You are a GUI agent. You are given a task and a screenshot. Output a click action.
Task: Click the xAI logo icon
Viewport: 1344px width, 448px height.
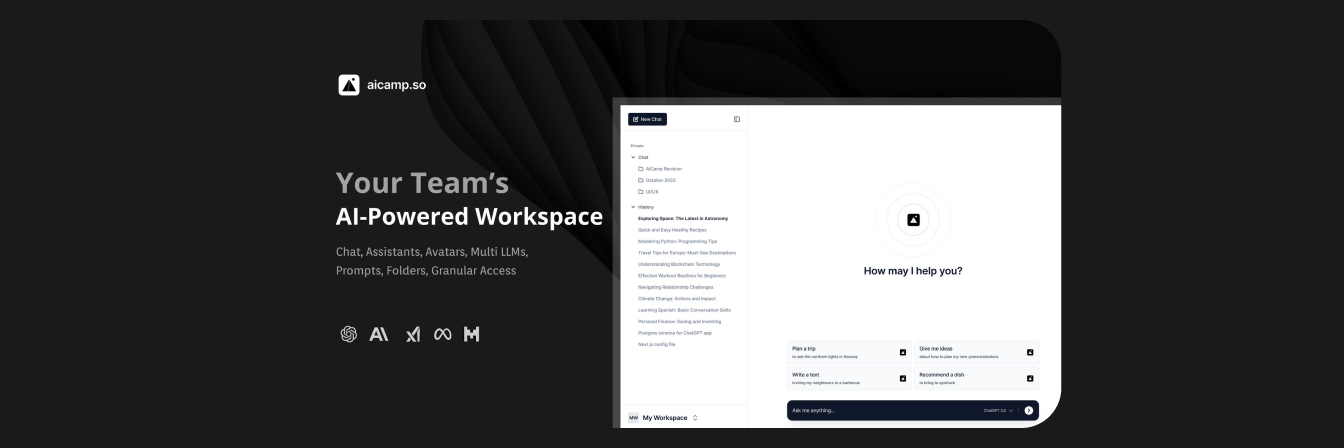412,334
